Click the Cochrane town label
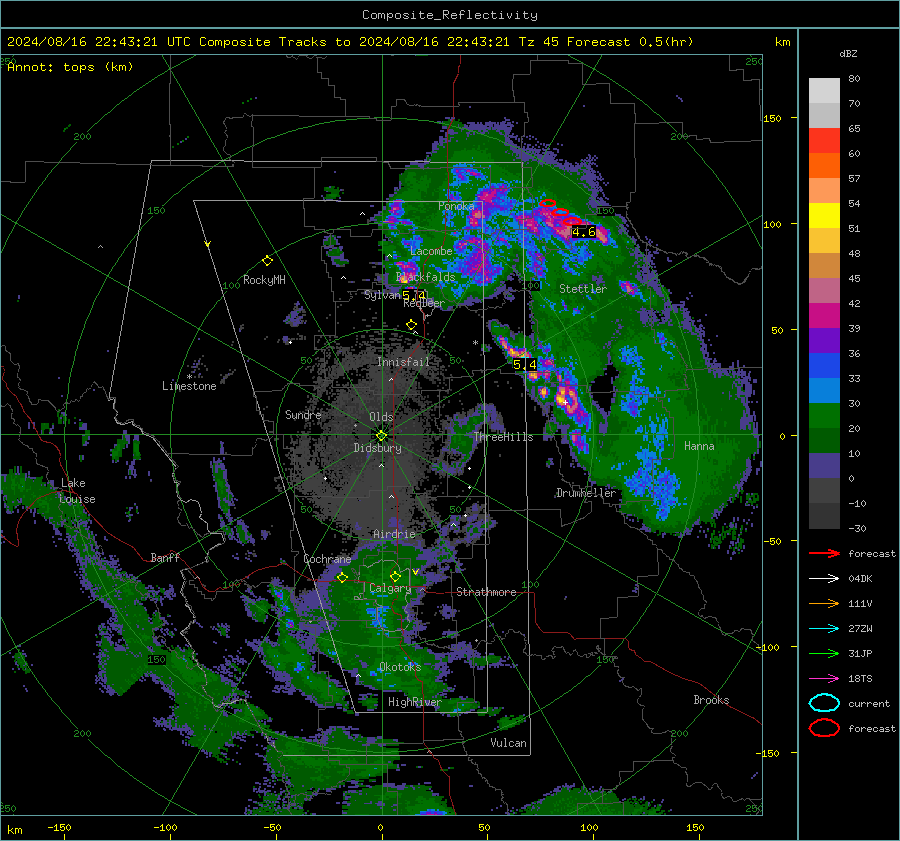The image size is (900, 841). [327, 559]
